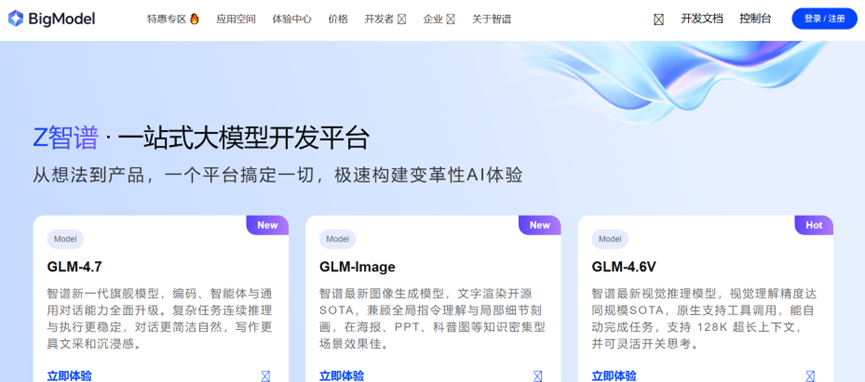Screen dimensions: 865x382
Task: Open the 开发文档 link
Action: (x=702, y=19)
